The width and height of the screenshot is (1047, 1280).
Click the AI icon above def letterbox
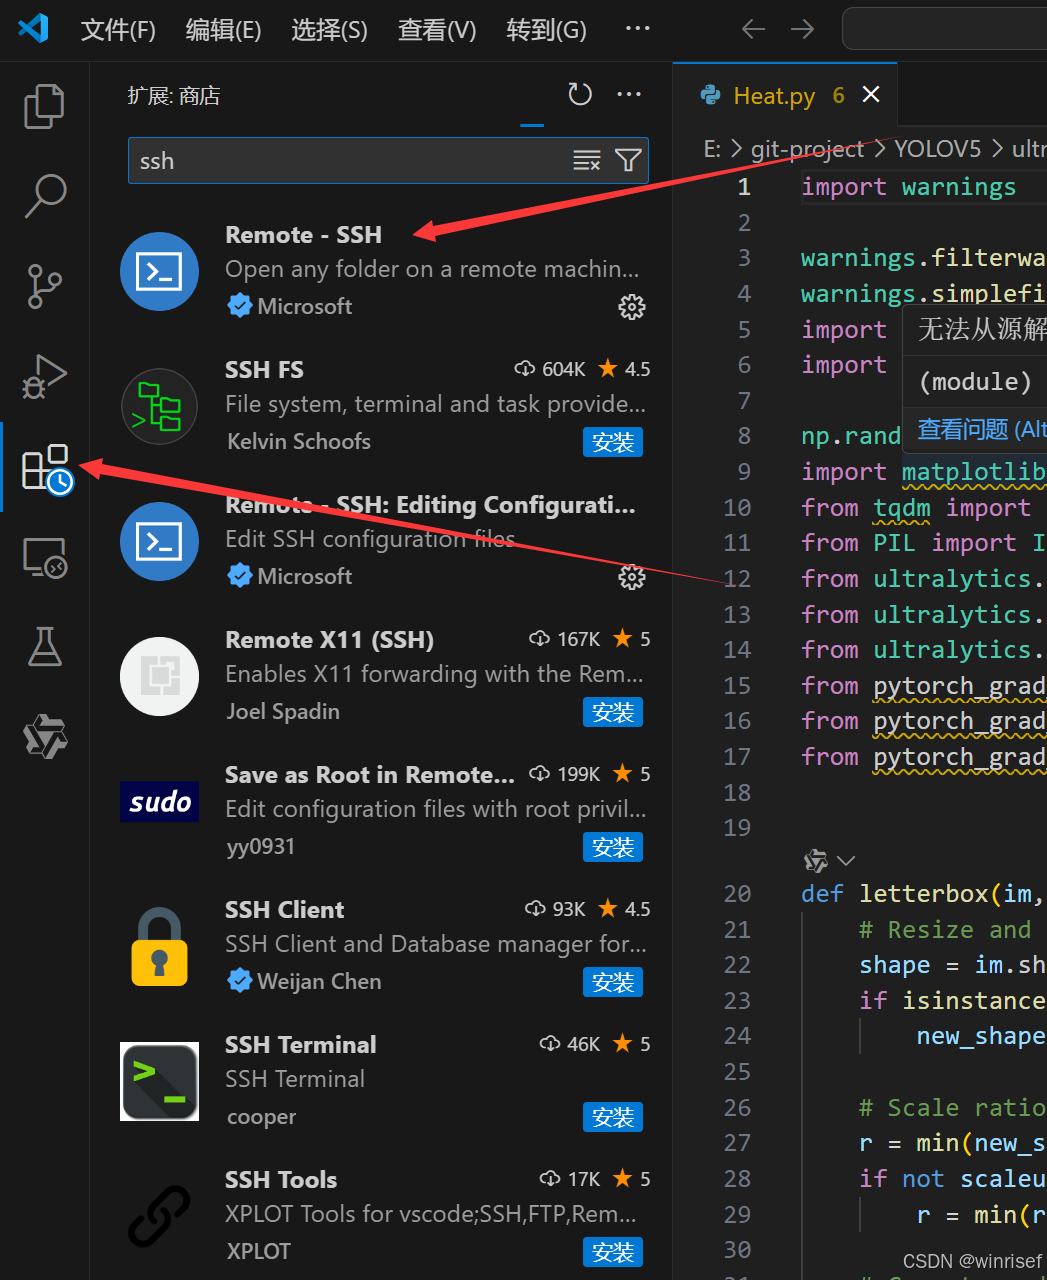pos(816,860)
